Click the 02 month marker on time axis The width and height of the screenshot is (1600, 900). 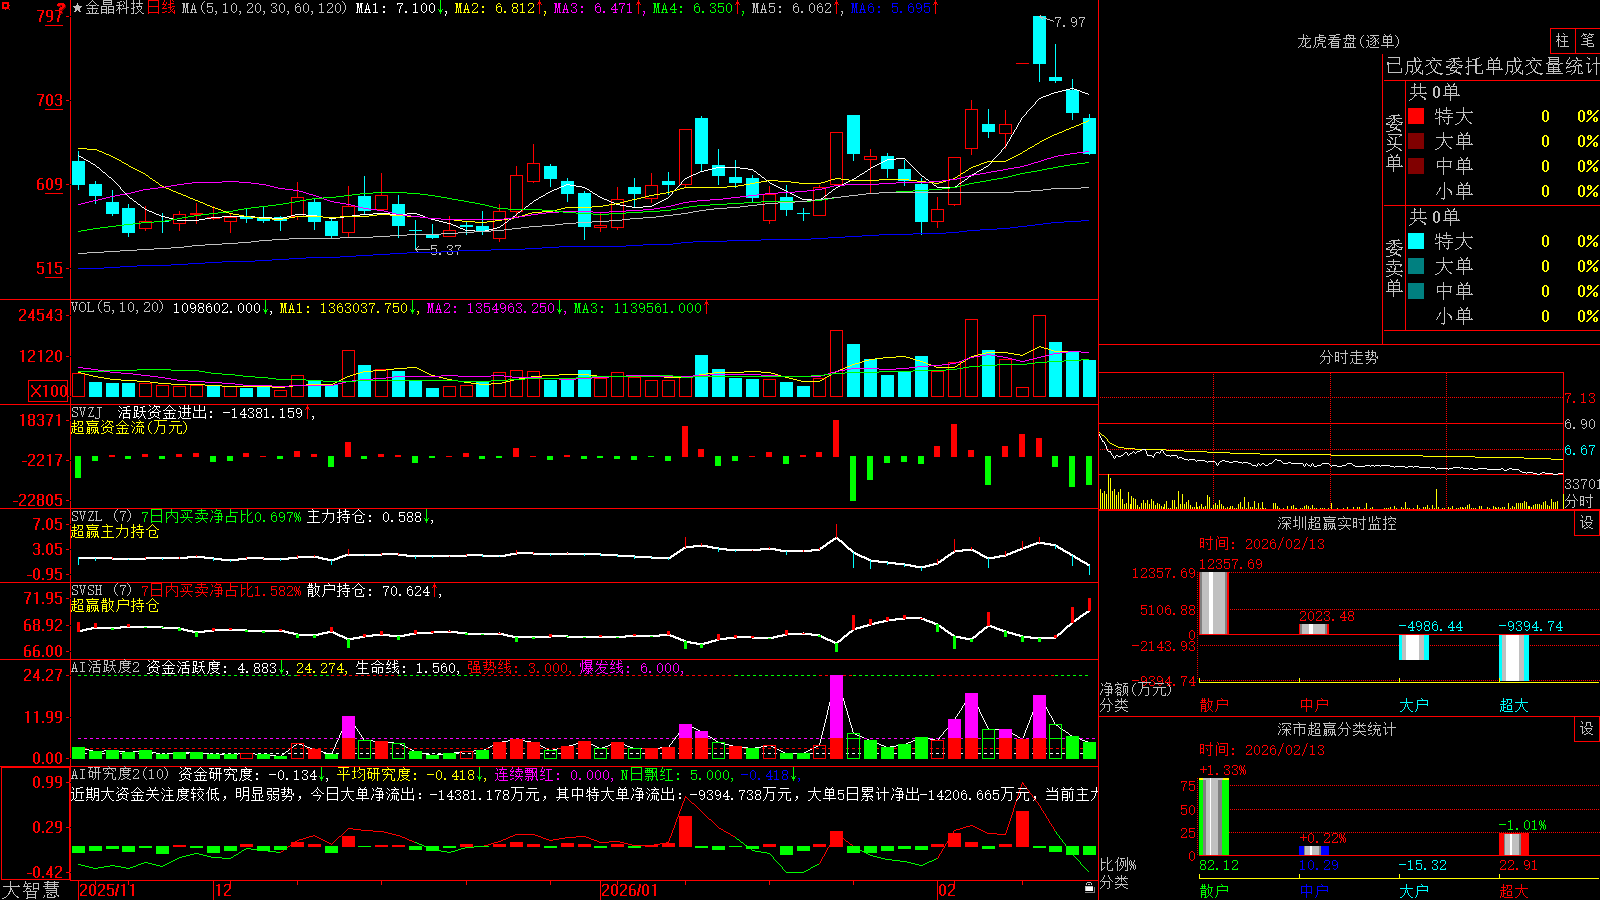click(947, 890)
